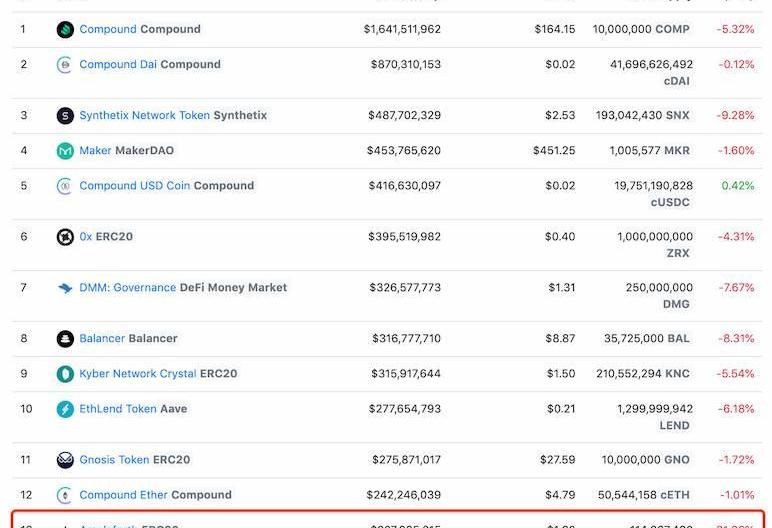Screen dimensions: 772x528
Task: Click the Compound Ether logo icon
Action: (x=65, y=495)
